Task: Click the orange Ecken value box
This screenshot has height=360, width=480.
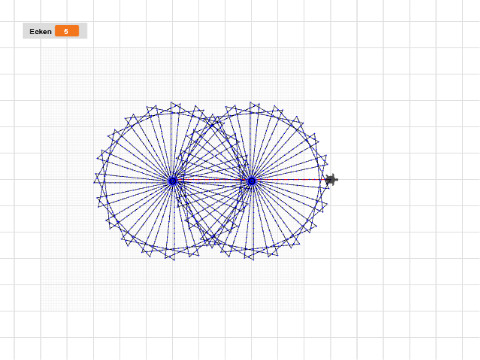Action: pyautogui.click(x=67, y=31)
